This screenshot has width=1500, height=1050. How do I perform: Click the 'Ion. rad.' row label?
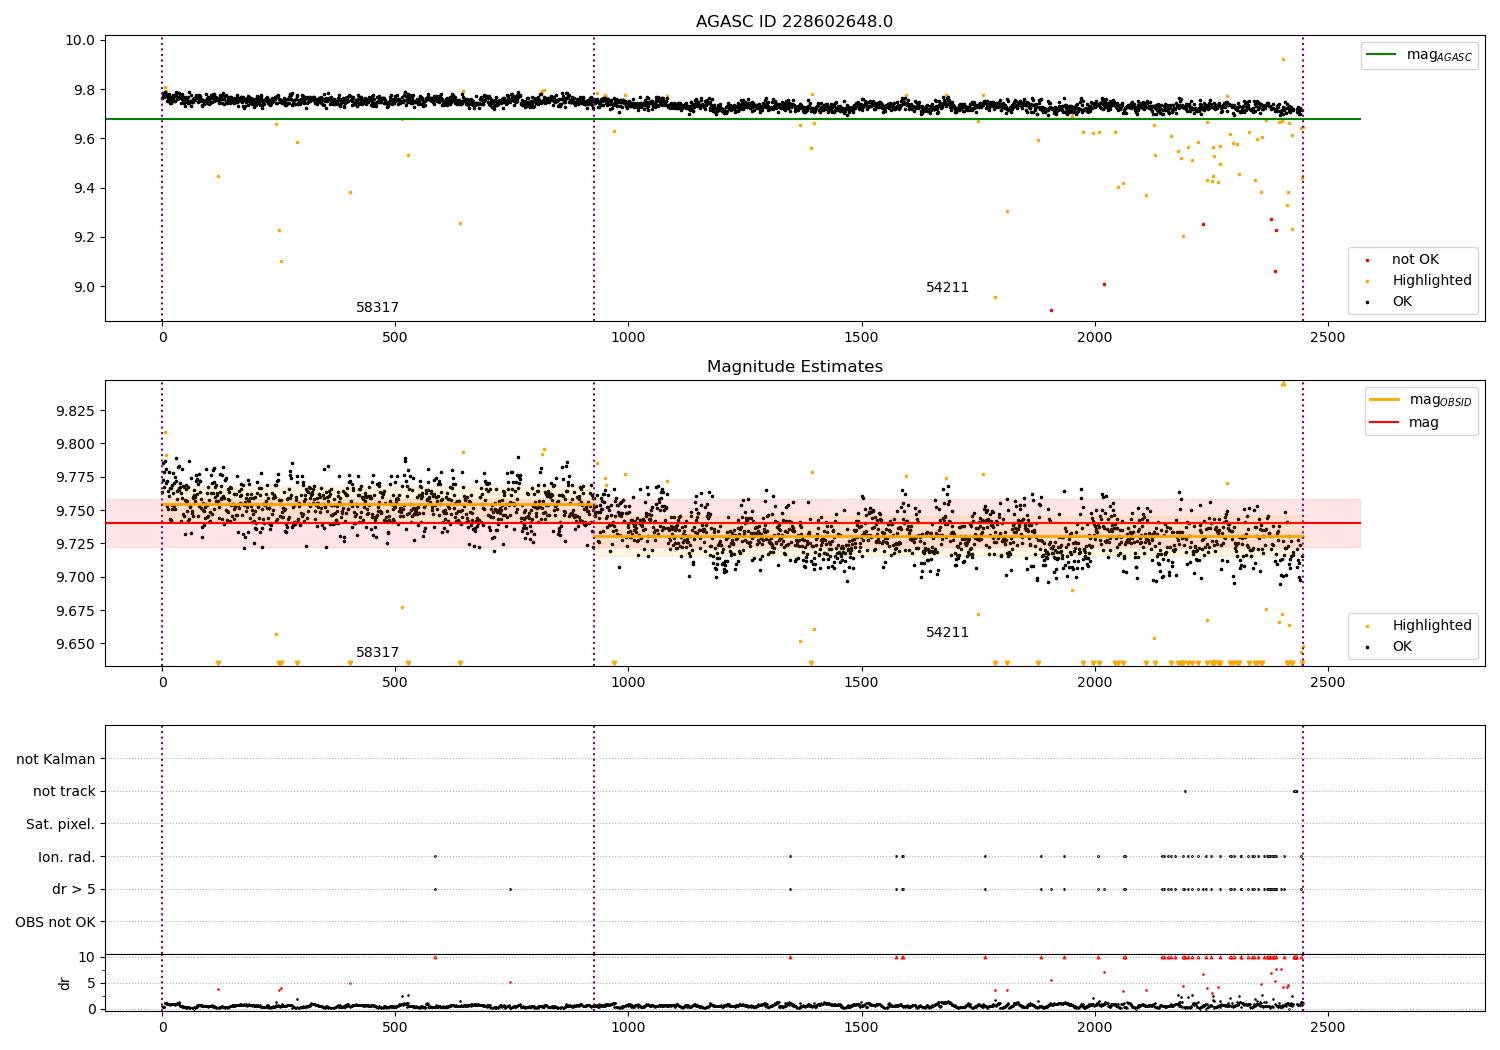pyautogui.click(x=67, y=857)
